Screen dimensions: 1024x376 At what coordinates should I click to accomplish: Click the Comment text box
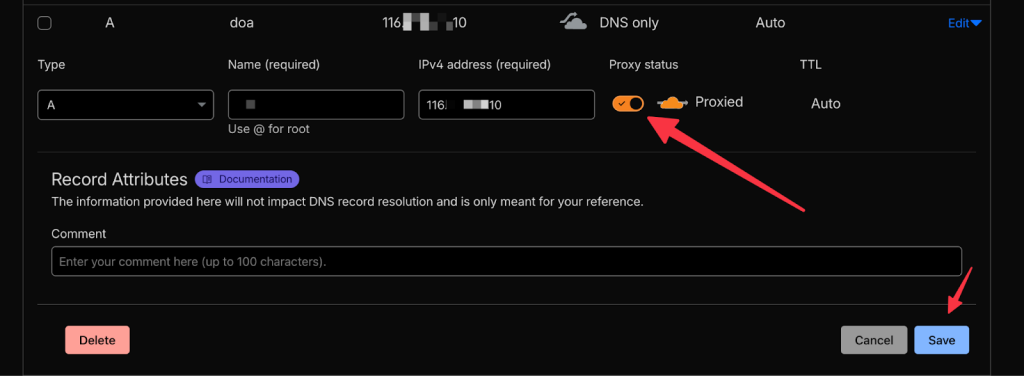pos(506,261)
